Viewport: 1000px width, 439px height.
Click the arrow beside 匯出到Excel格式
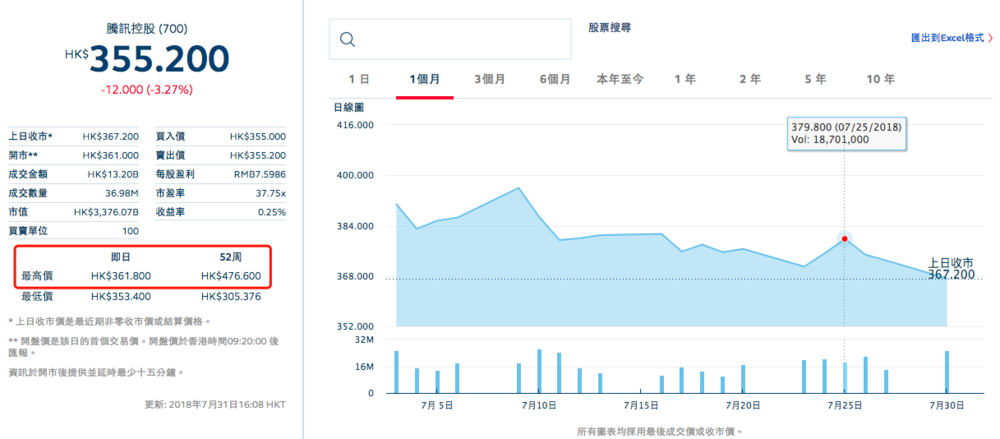point(990,39)
